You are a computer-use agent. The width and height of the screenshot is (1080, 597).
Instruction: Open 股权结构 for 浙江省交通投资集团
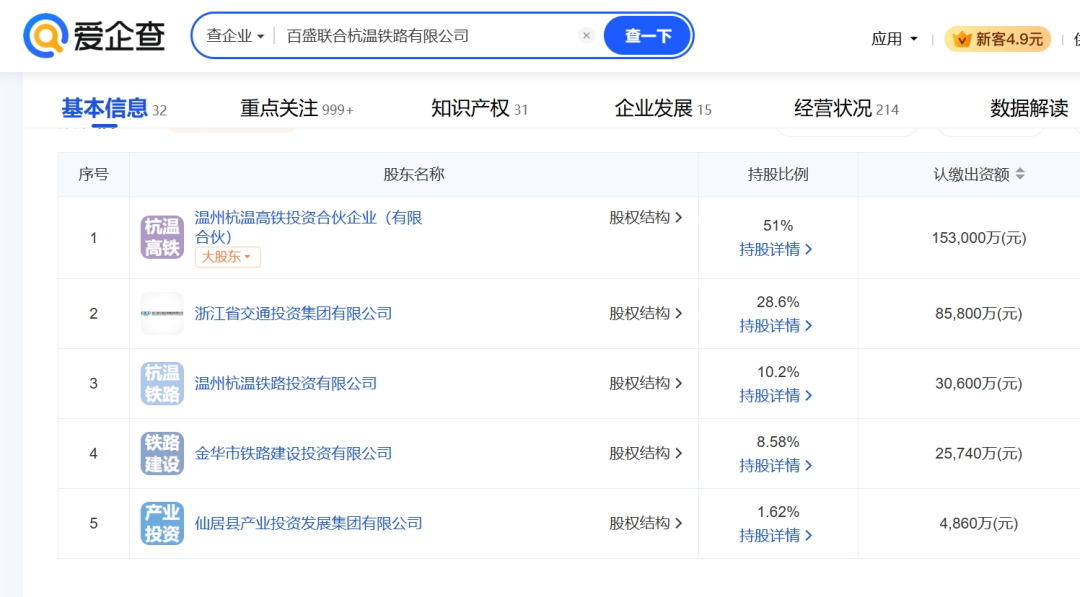click(x=645, y=313)
